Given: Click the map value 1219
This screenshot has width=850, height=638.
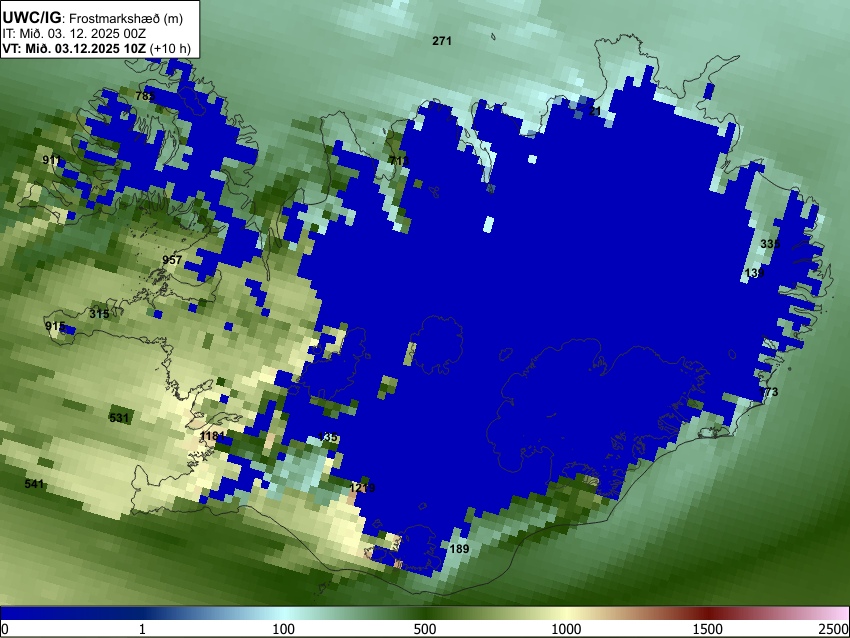Looking at the screenshot, I should 362,488.
